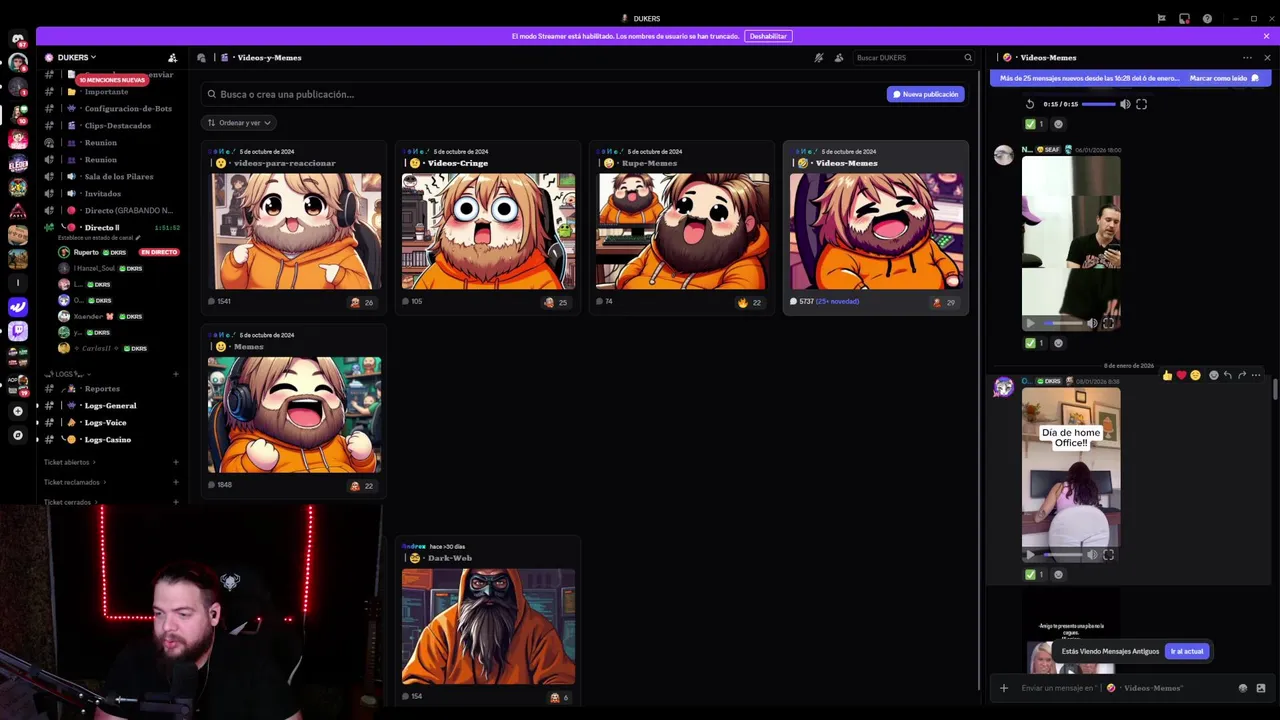Open the sticker/GIF icon in the message box

pyautogui.click(x=1261, y=688)
